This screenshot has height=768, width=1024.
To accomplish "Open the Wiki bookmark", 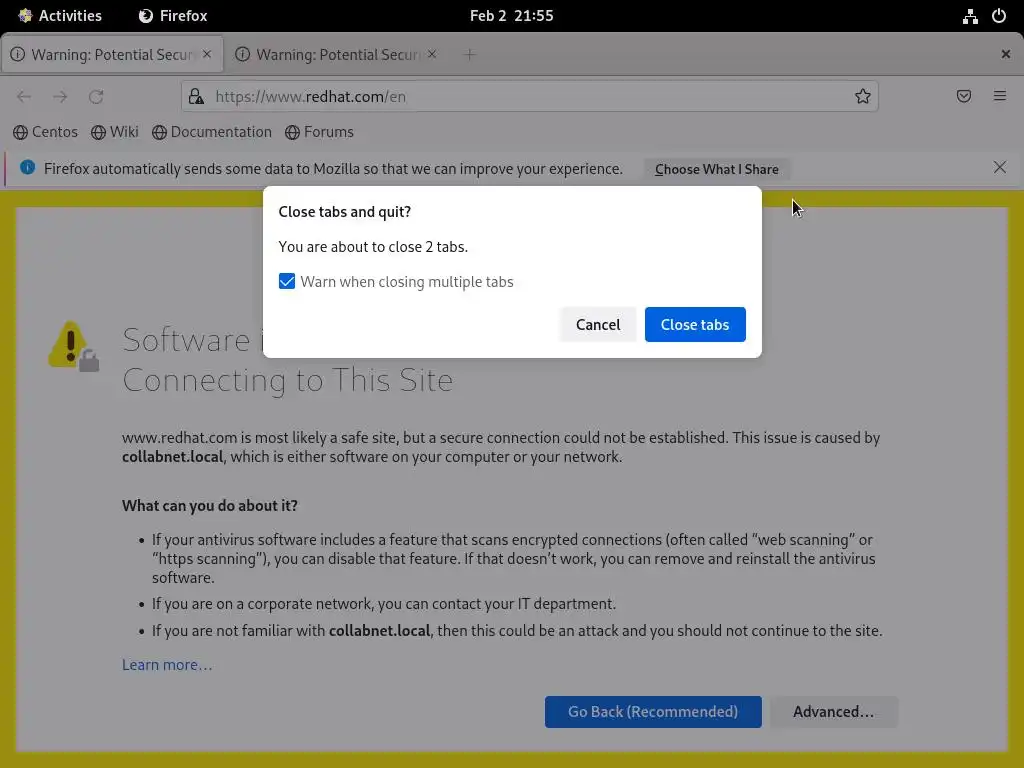I will (x=115, y=132).
